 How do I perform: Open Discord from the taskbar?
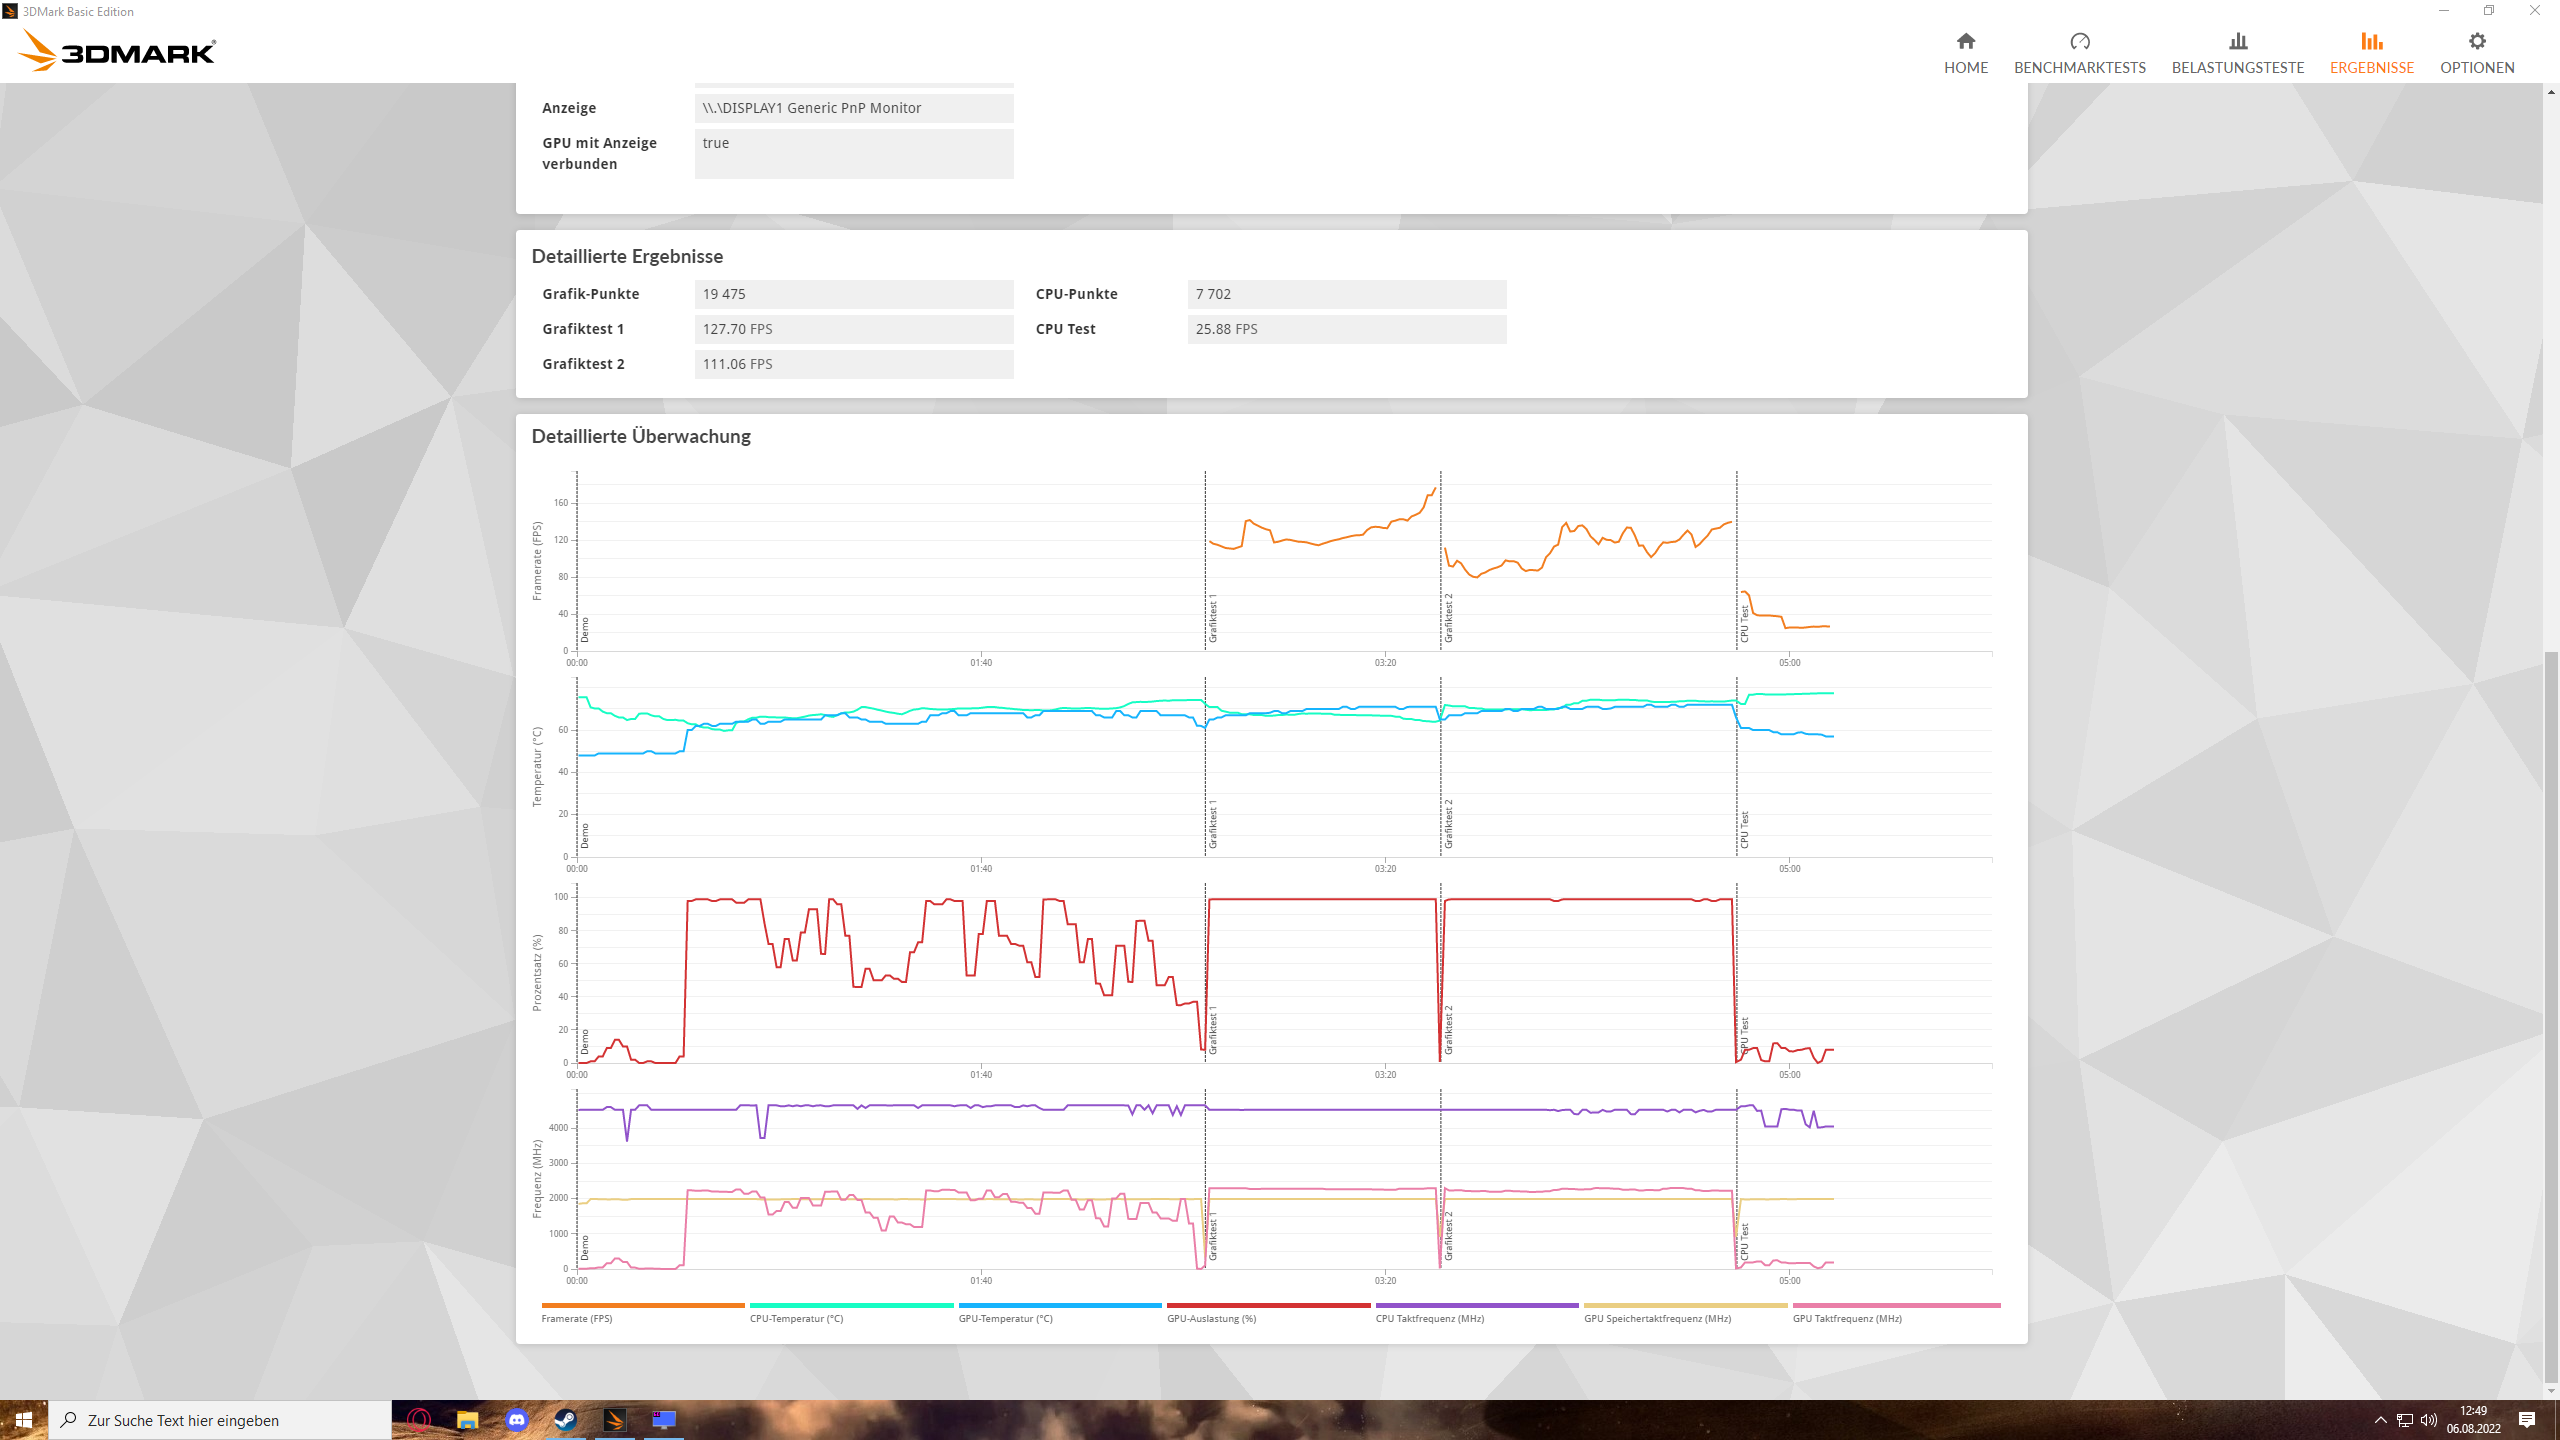pos(516,1419)
